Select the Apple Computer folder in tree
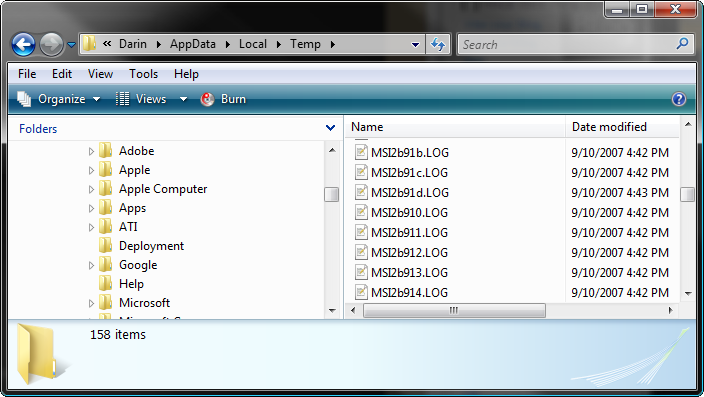704x397 pixels. pyautogui.click(x=163, y=189)
